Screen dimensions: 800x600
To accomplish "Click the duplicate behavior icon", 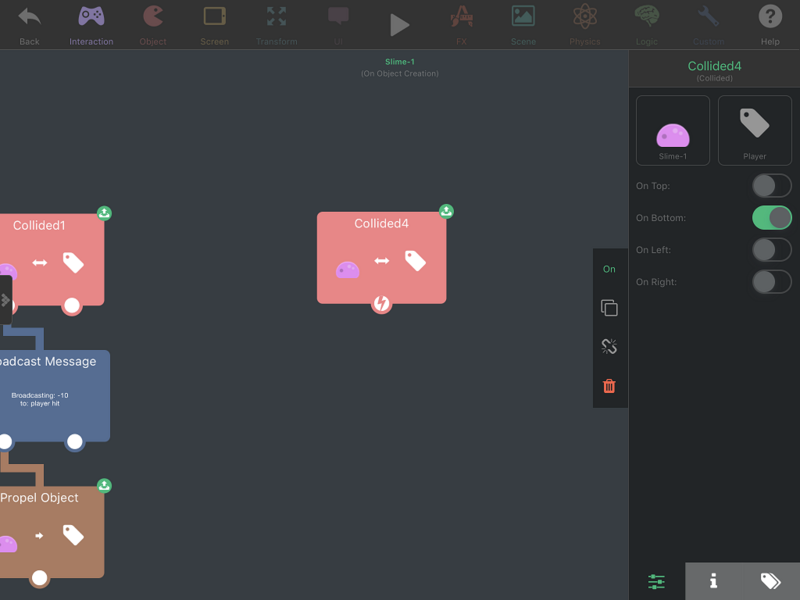I will [x=609, y=308].
